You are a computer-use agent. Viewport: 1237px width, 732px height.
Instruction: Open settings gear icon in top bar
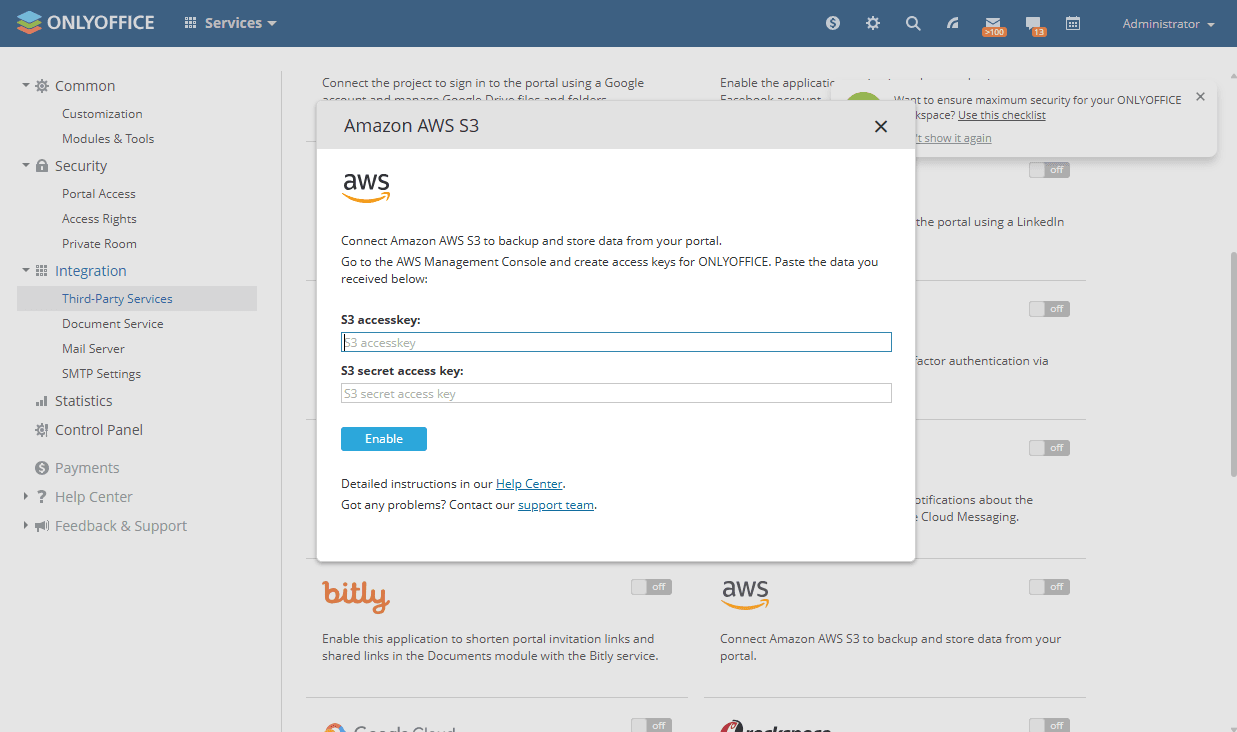coord(873,23)
